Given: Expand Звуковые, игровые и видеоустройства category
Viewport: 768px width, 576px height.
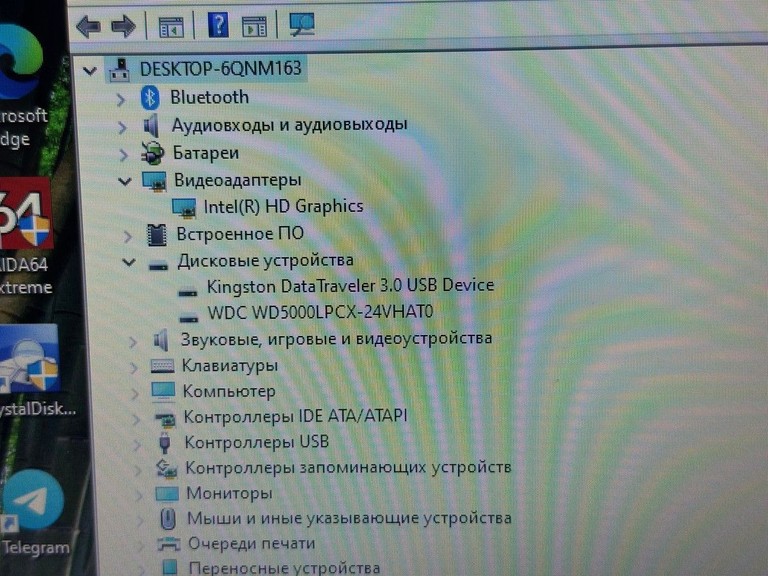Looking at the screenshot, I should click(132, 341).
